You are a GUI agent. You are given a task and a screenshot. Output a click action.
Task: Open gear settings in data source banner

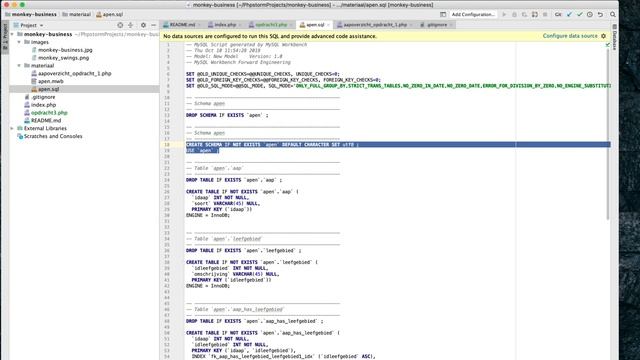point(604,36)
